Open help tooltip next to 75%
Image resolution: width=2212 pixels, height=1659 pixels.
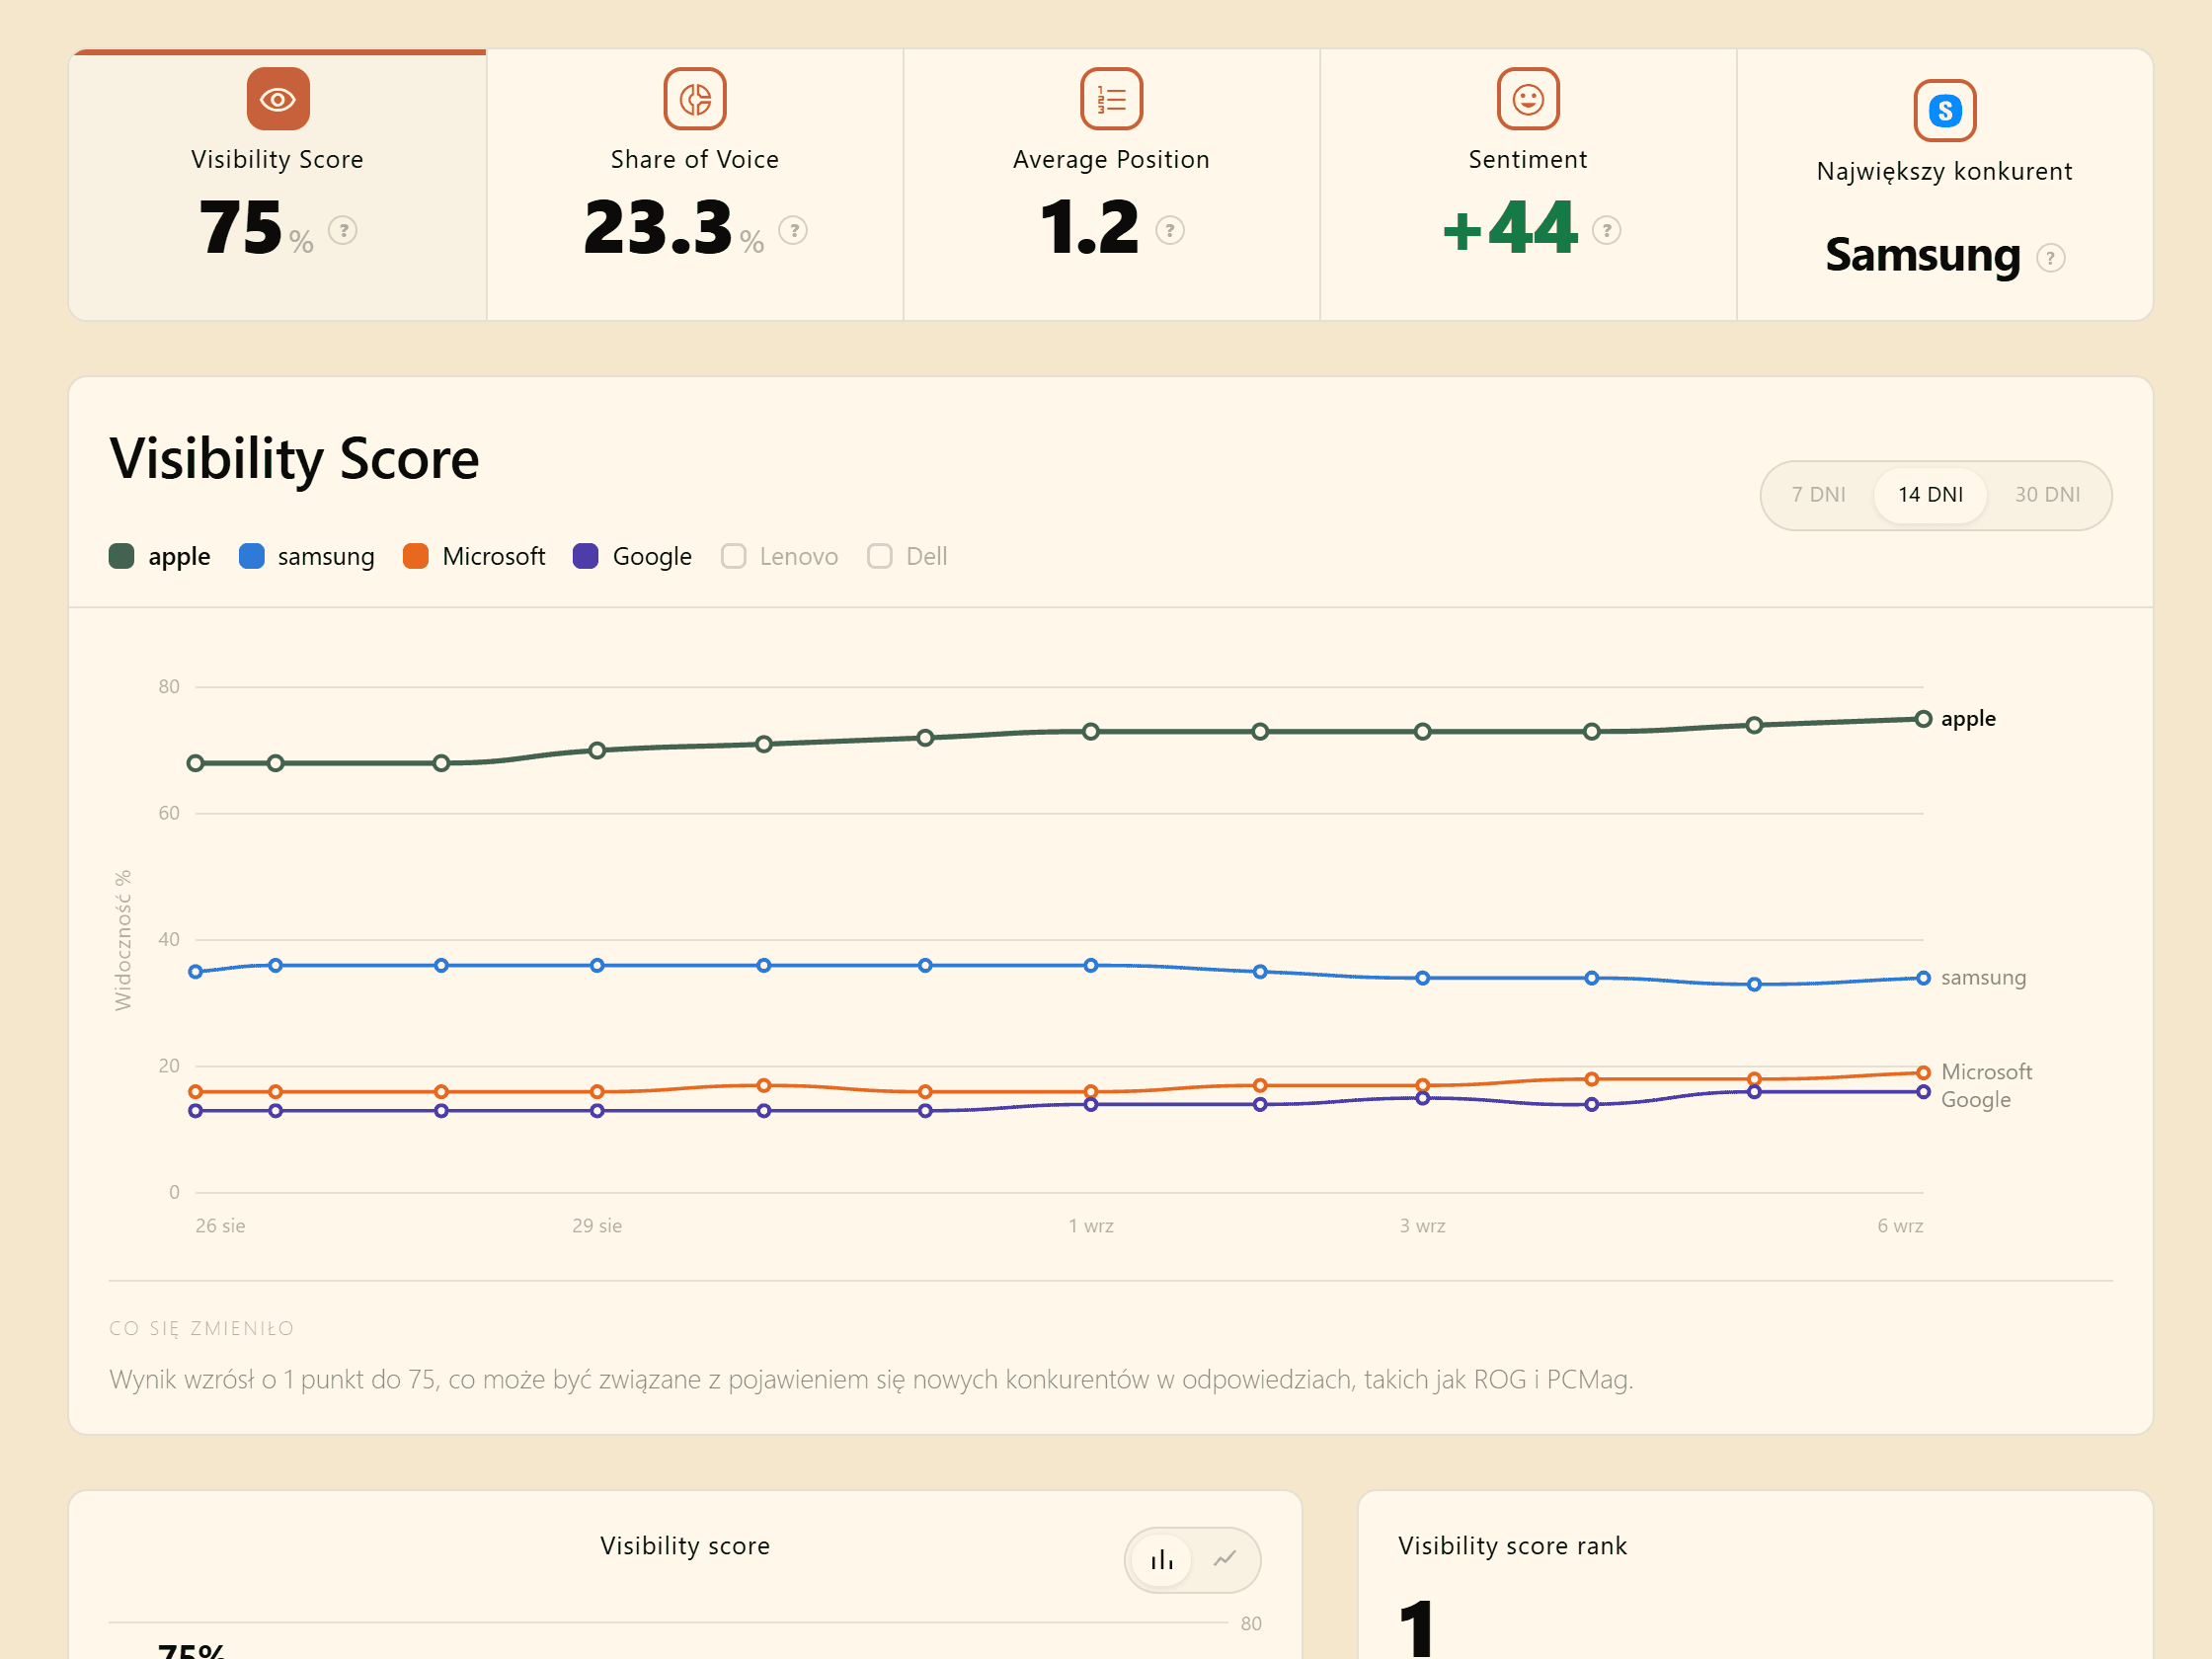pos(343,231)
